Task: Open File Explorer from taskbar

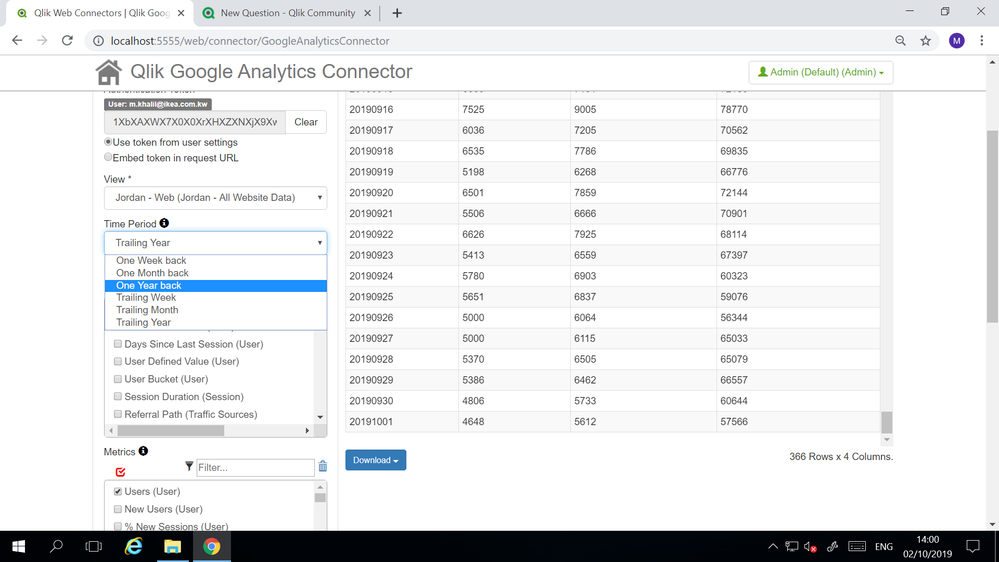Action: tap(172, 547)
